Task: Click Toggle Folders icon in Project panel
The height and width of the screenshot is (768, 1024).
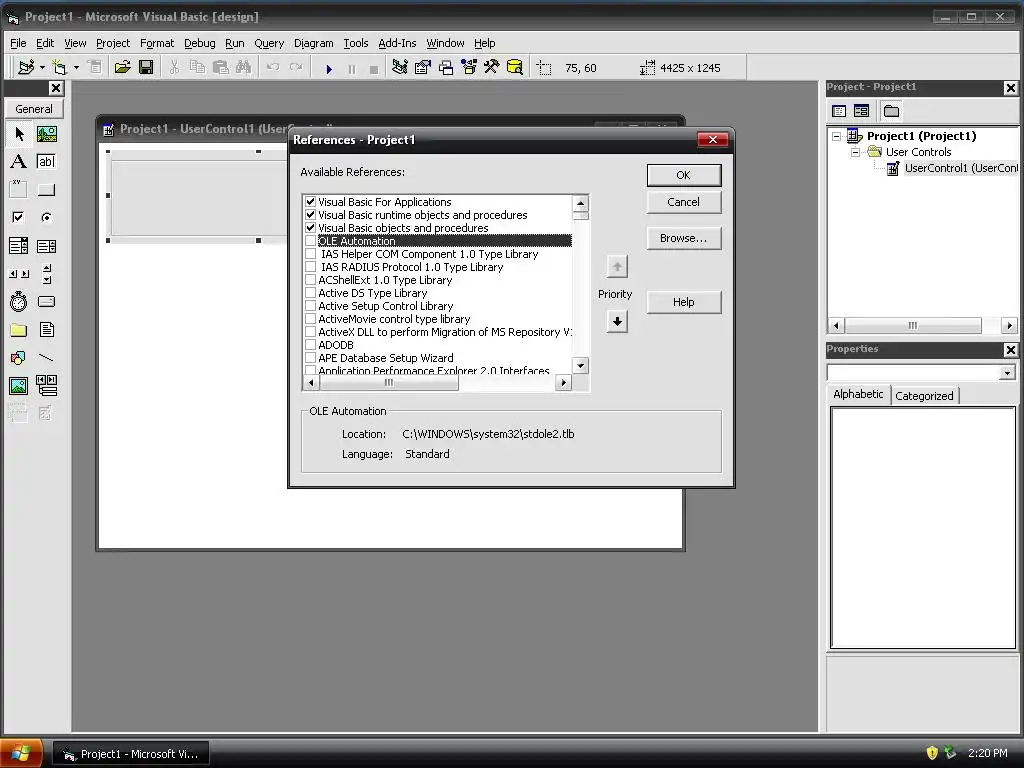Action: pyautogui.click(x=891, y=111)
